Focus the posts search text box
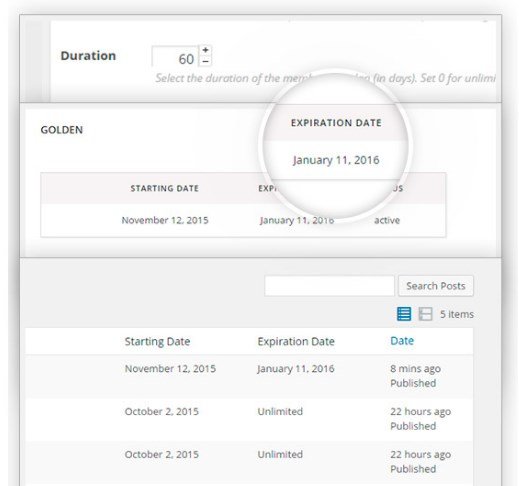This screenshot has height=486, width=519. pos(329,286)
